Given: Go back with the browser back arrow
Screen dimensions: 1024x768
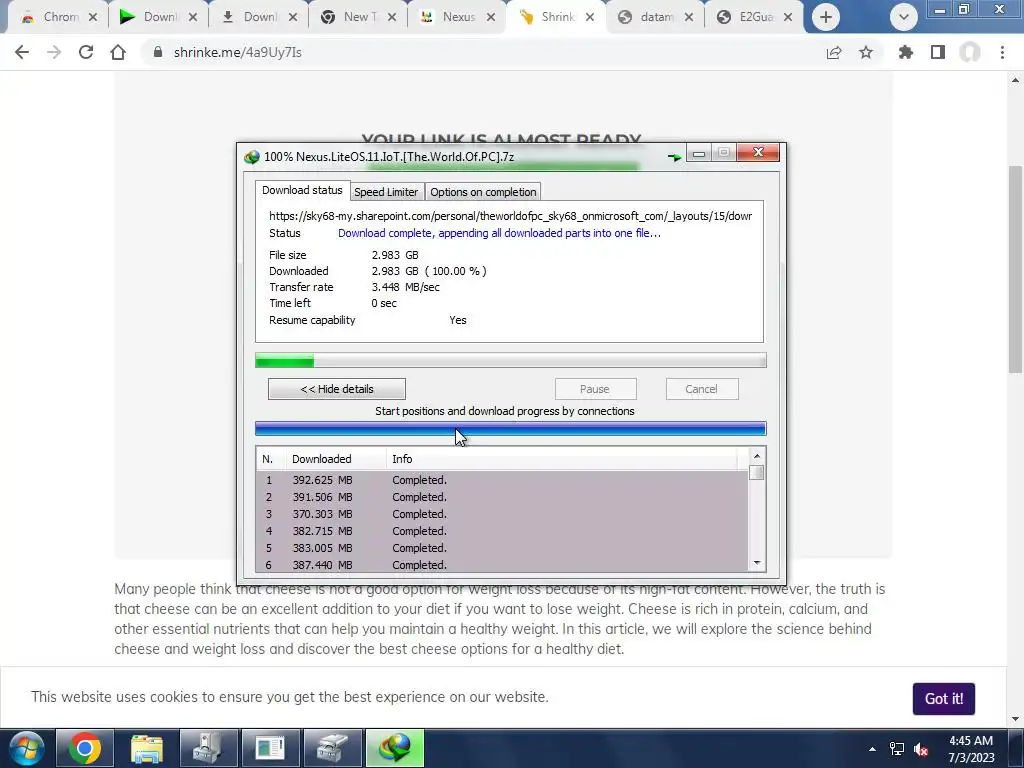Looking at the screenshot, I should pyautogui.click(x=22, y=52).
